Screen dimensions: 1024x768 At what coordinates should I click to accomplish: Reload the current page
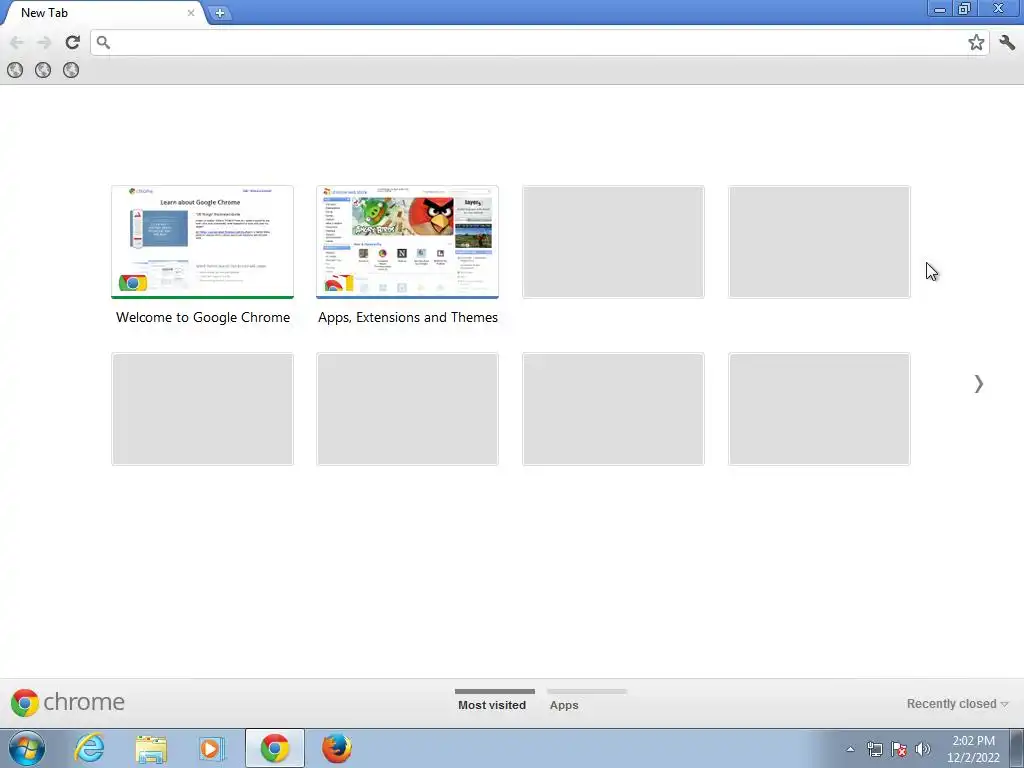pos(72,42)
